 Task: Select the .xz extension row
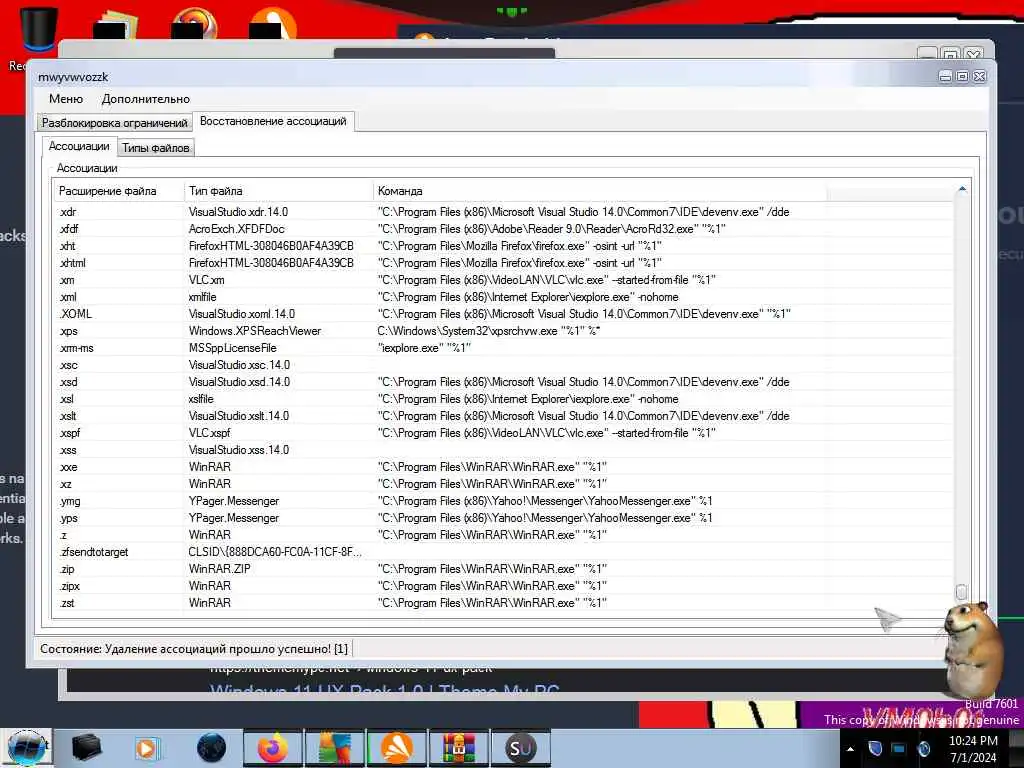coord(504,483)
